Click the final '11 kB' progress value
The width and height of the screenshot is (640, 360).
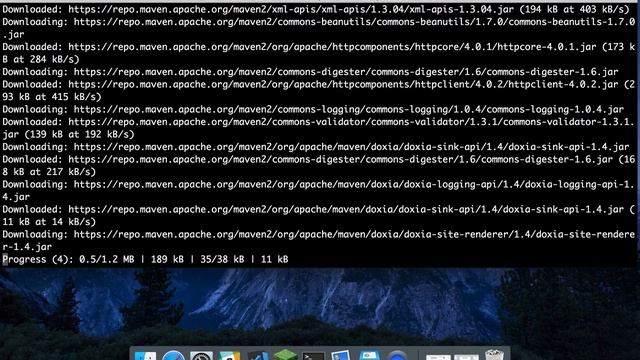click(275, 259)
